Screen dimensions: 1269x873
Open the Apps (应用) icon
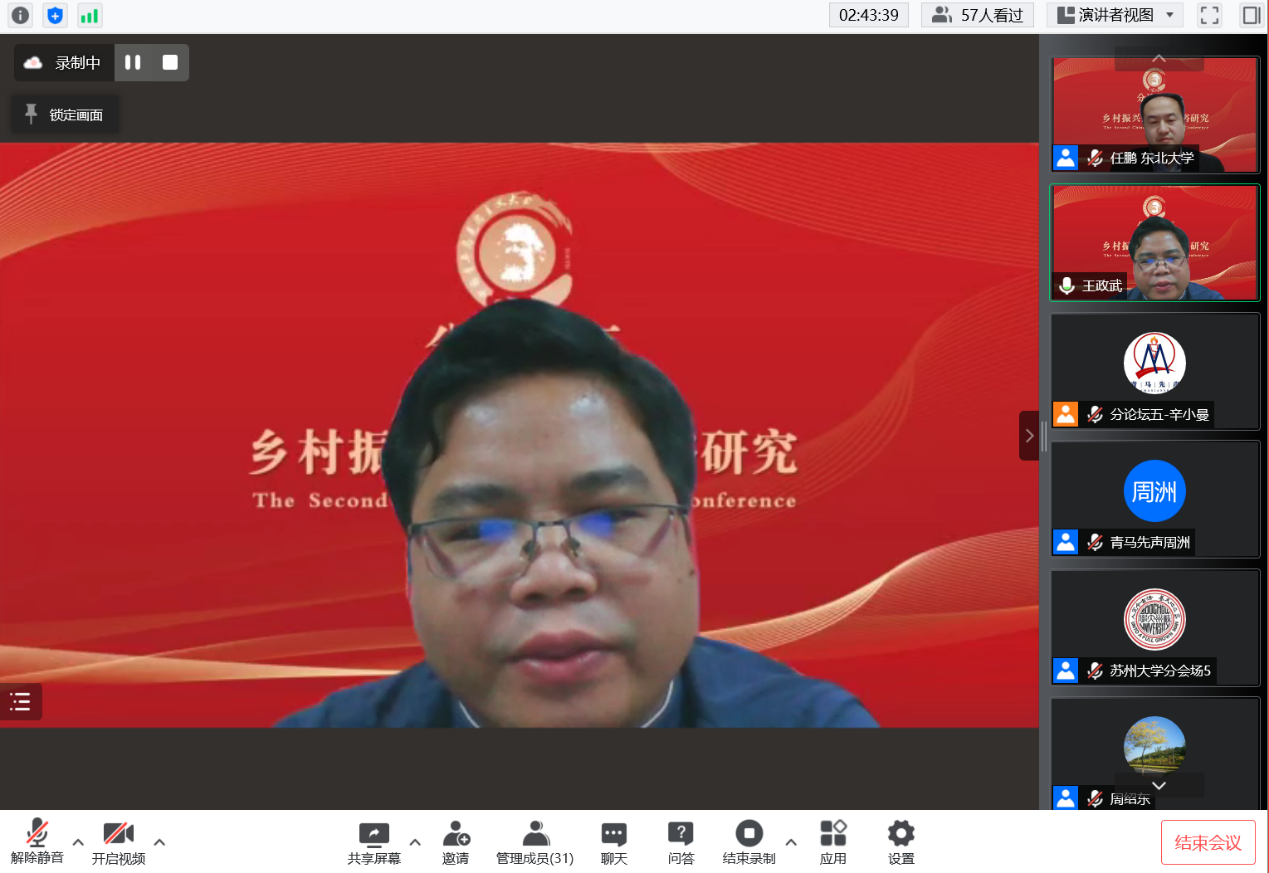(833, 842)
